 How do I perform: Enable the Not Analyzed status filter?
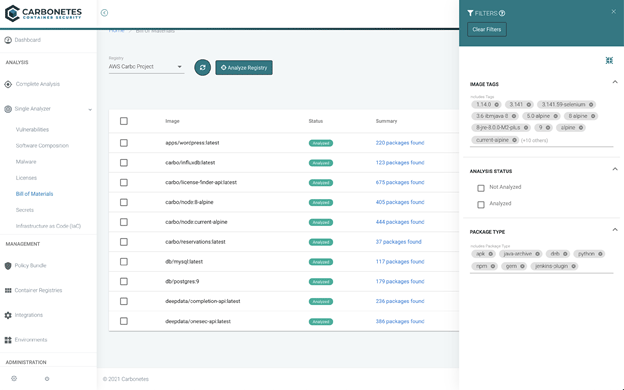tap(481, 188)
